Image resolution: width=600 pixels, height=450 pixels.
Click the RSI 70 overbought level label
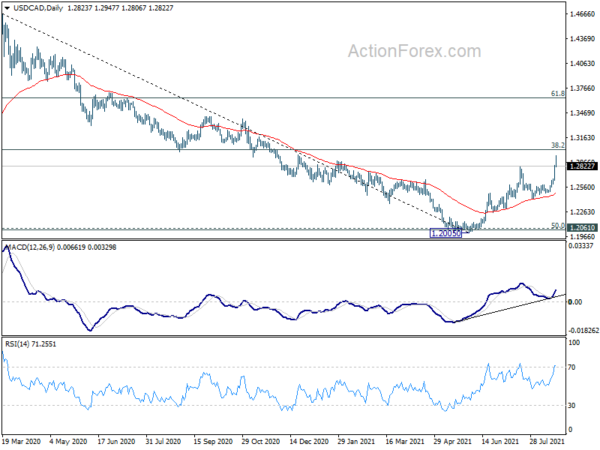(x=572, y=367)
